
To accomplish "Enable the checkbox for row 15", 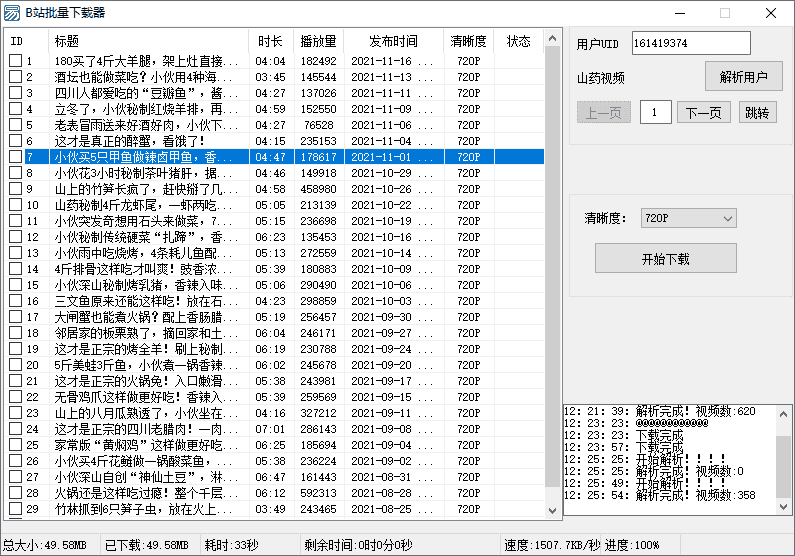I will coord(15,285).
